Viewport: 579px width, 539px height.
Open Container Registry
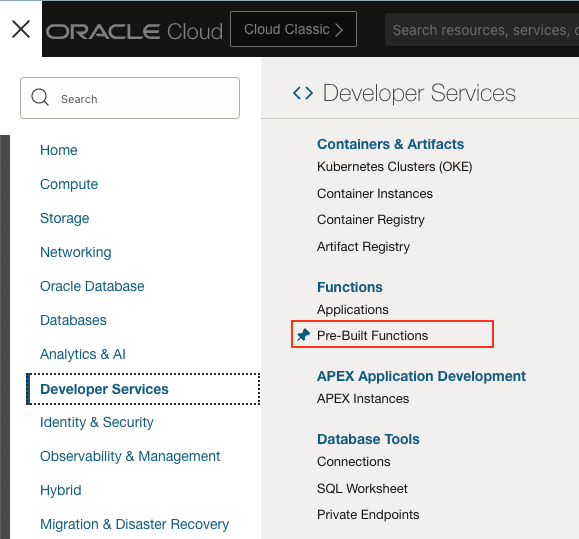[371, 220]
